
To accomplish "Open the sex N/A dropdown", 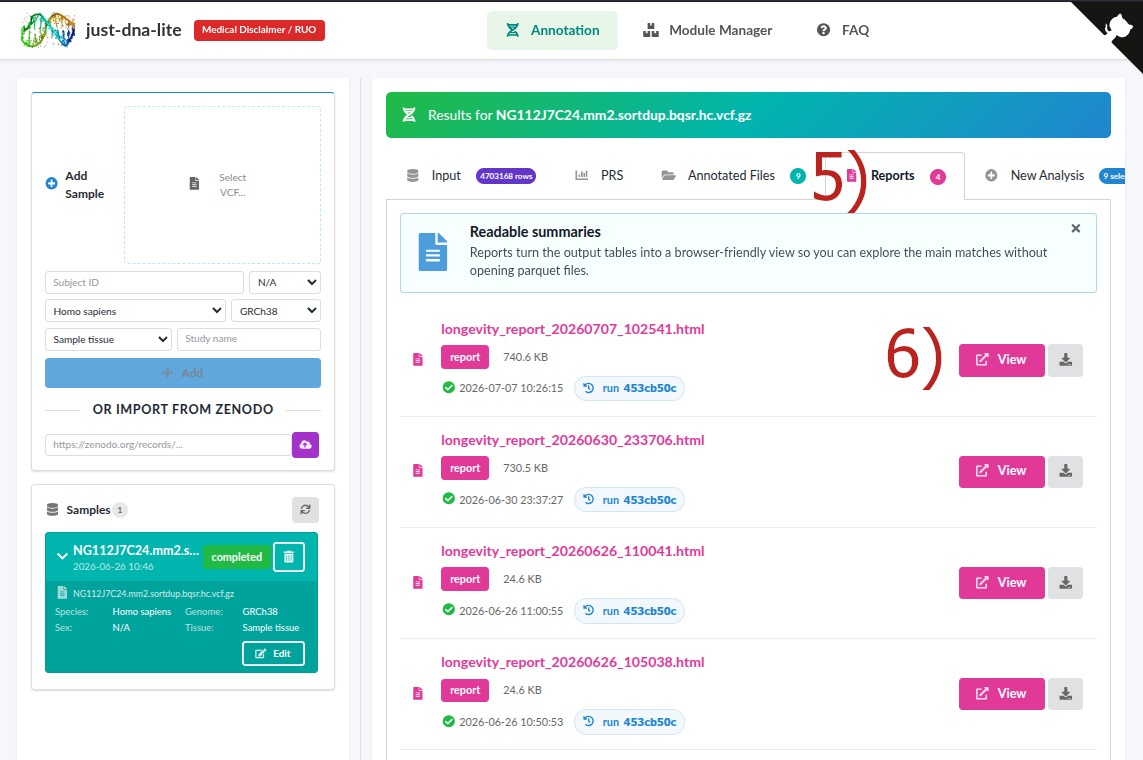I will [x=285, y=282].
